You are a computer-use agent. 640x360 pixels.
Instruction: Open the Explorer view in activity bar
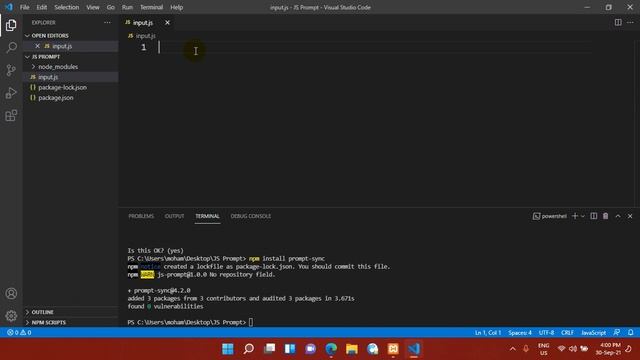(11, 25)
